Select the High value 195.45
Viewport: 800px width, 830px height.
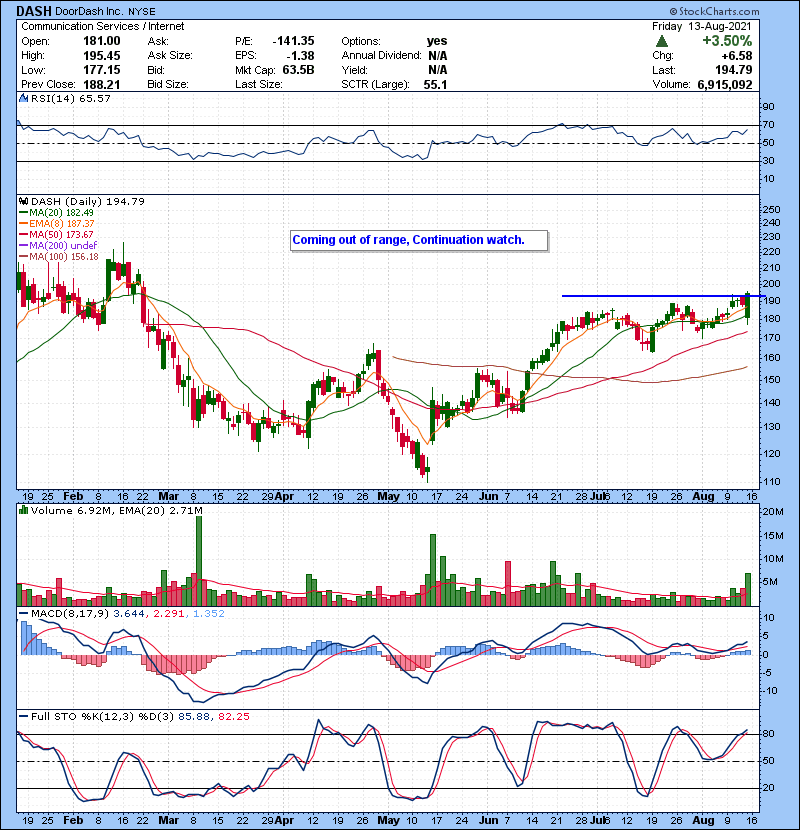pyautogui.click(x=102, y=56)
